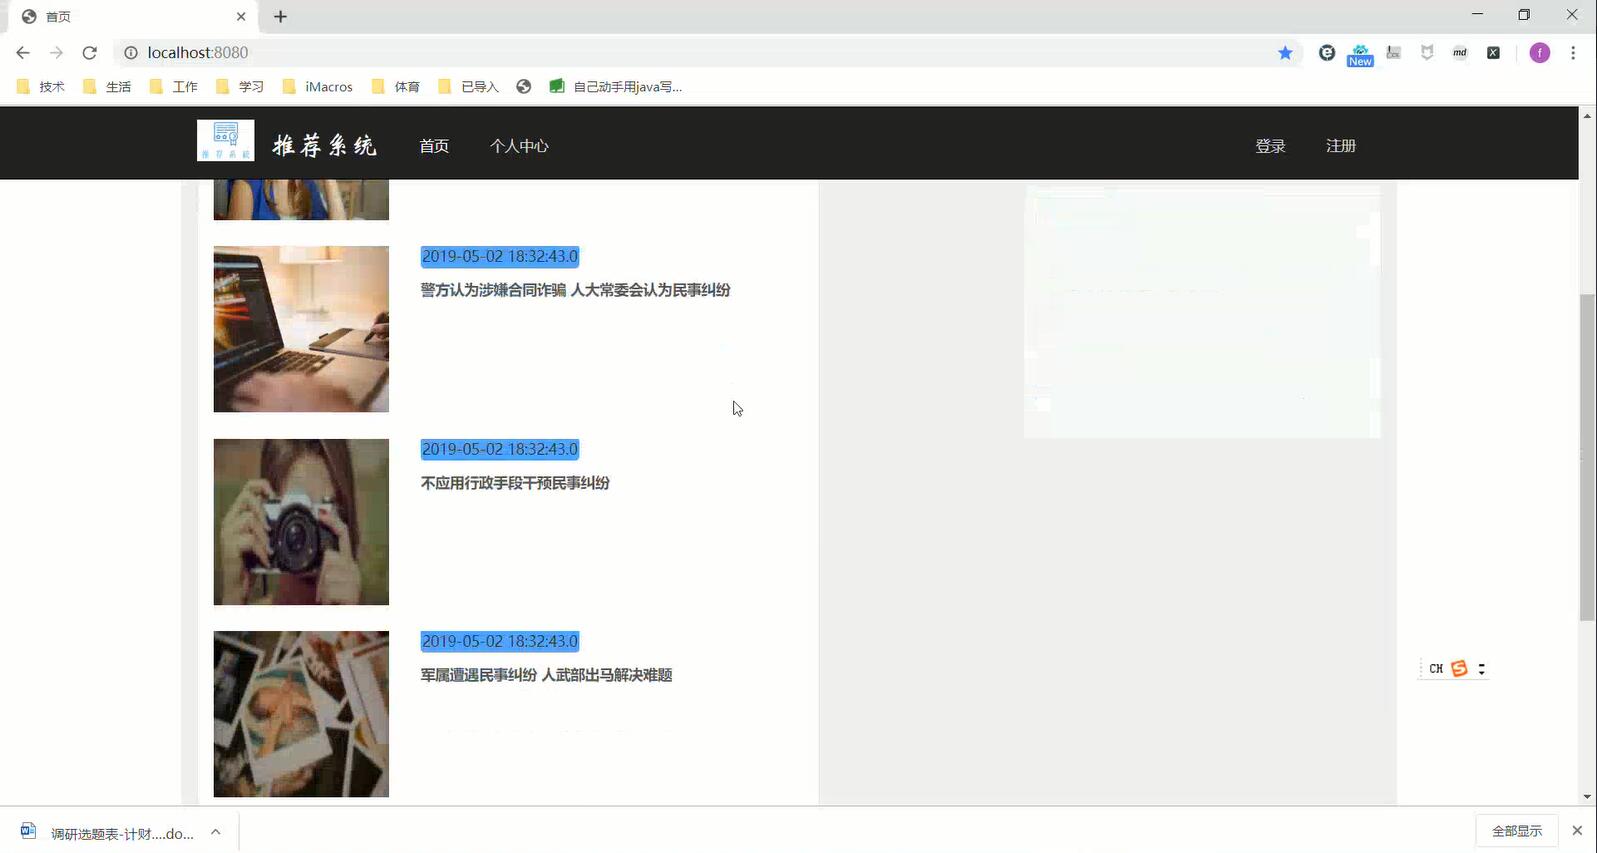The height and width of the screenshot is (853, 1597).
Task: Click the globe bookmark icon
Action: coord(523,87)
